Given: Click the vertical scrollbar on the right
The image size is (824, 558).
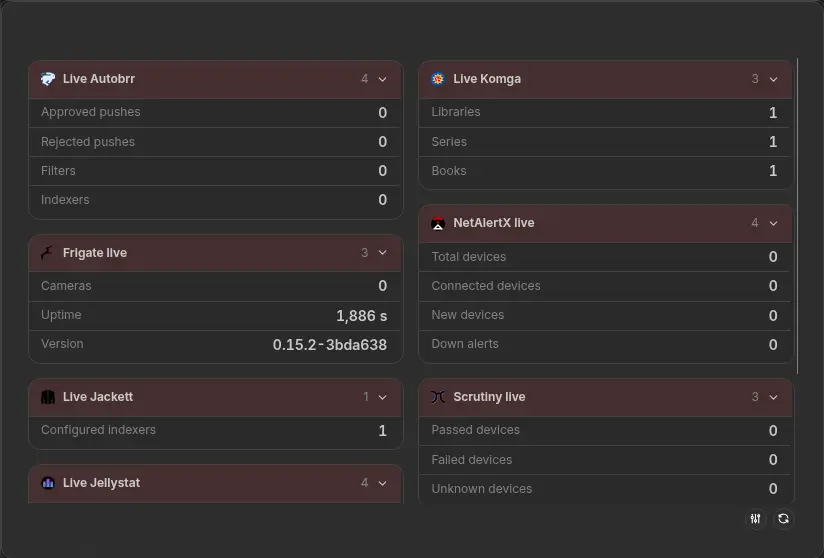Looking at the screenshot, I should click(x=797, y=215).
